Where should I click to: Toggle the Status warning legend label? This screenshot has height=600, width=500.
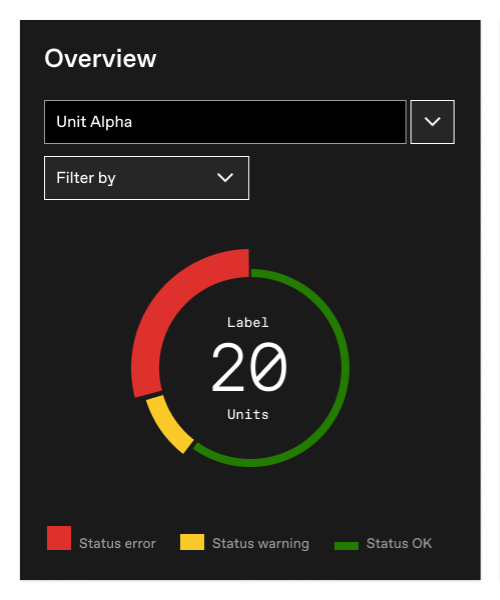click(261, 543)
